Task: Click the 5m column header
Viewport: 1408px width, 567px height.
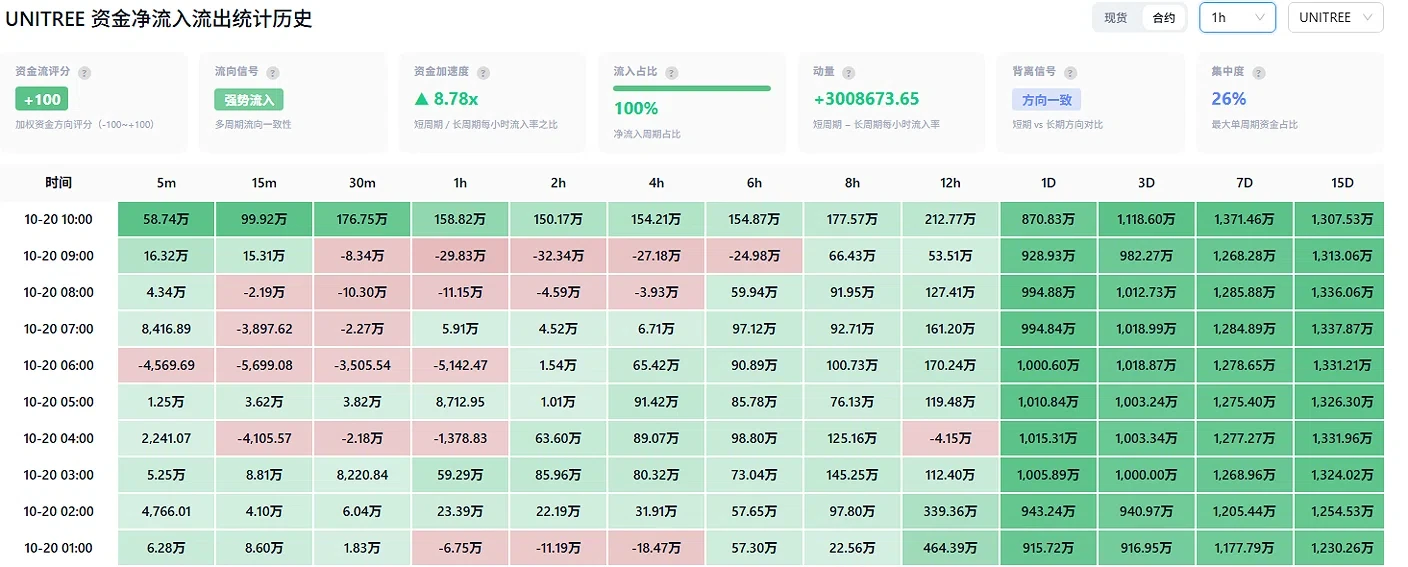Action: (x=166, y=183)
